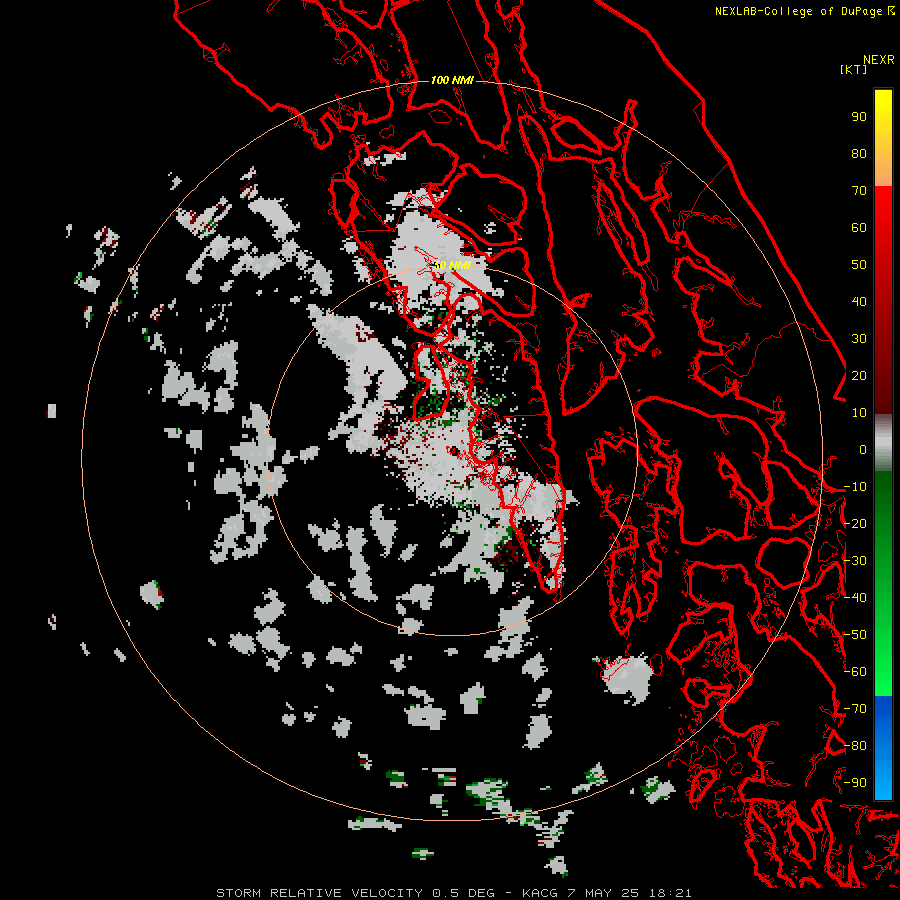Click the -80 value on the velocity scale
900x900 pixels.
855,746
